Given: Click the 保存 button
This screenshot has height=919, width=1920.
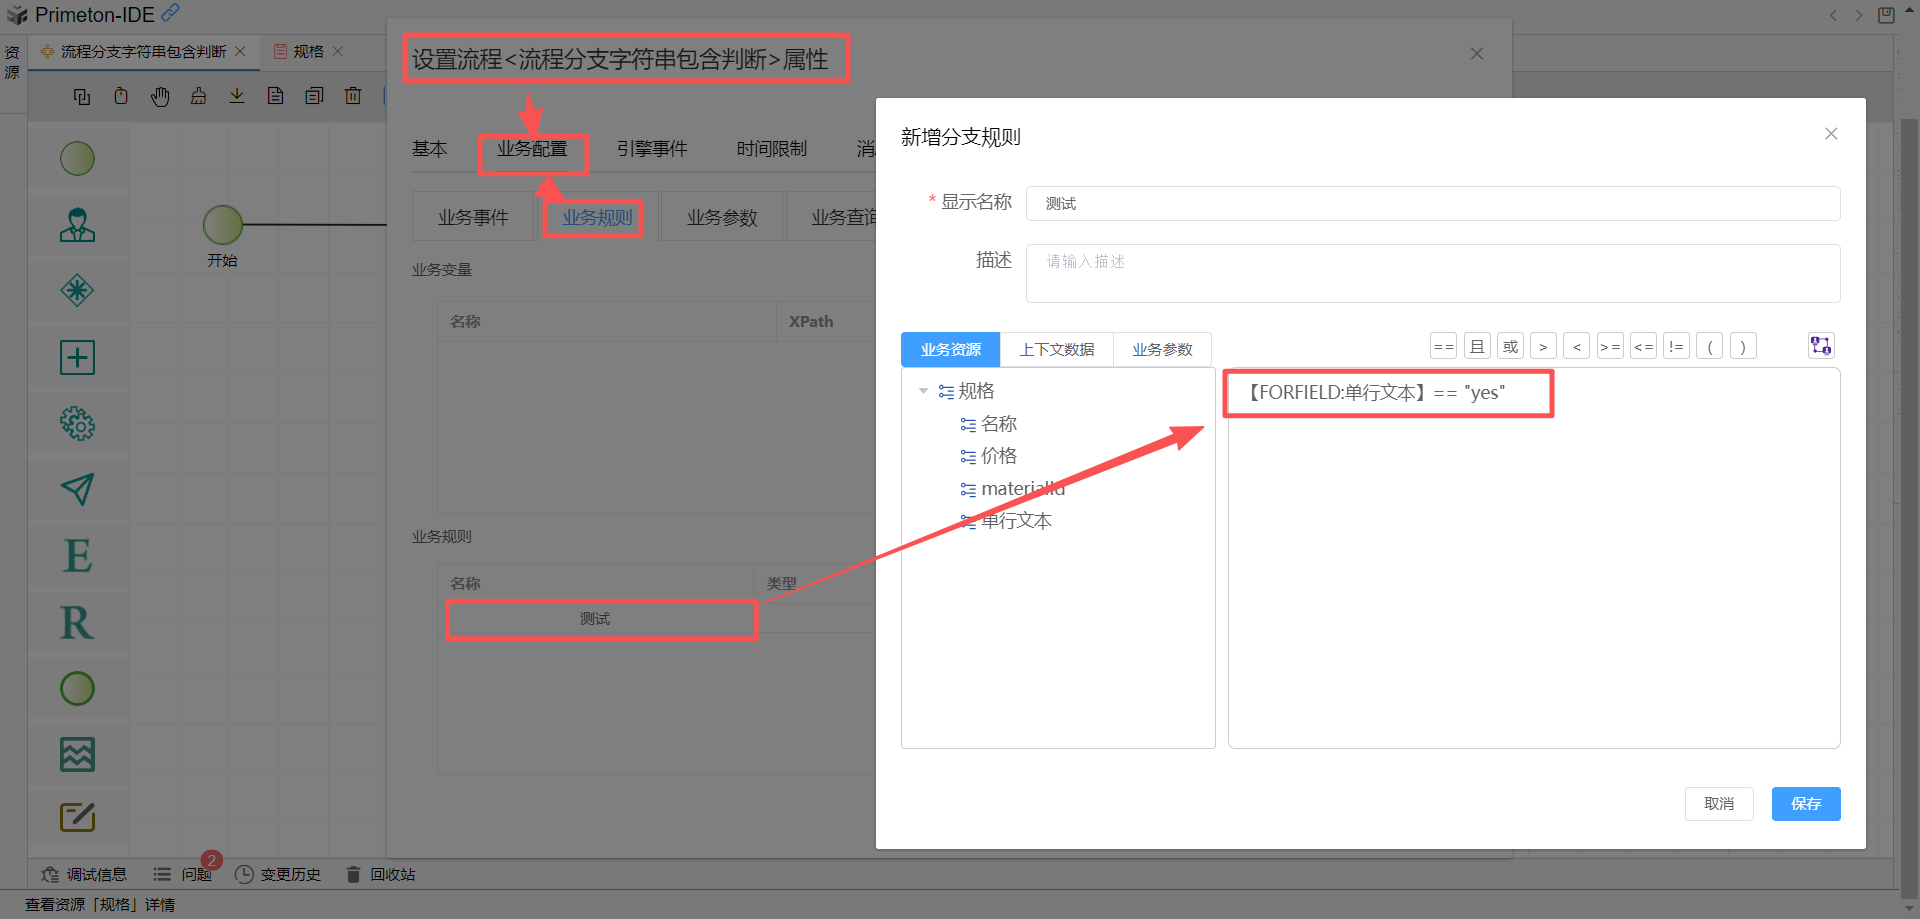Looking at the screenshot, I should click(1805, 804).
